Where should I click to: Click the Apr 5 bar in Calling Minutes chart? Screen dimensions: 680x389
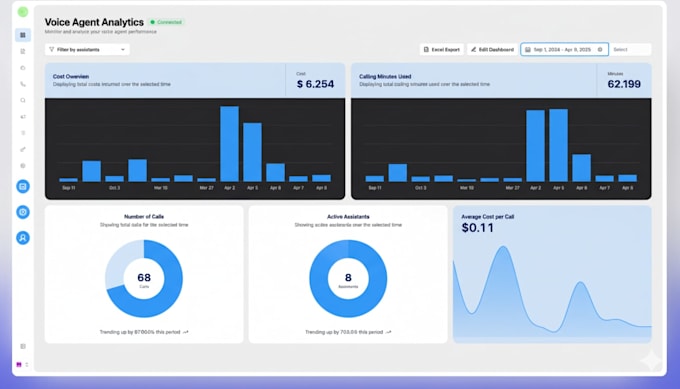click(559, 145)
